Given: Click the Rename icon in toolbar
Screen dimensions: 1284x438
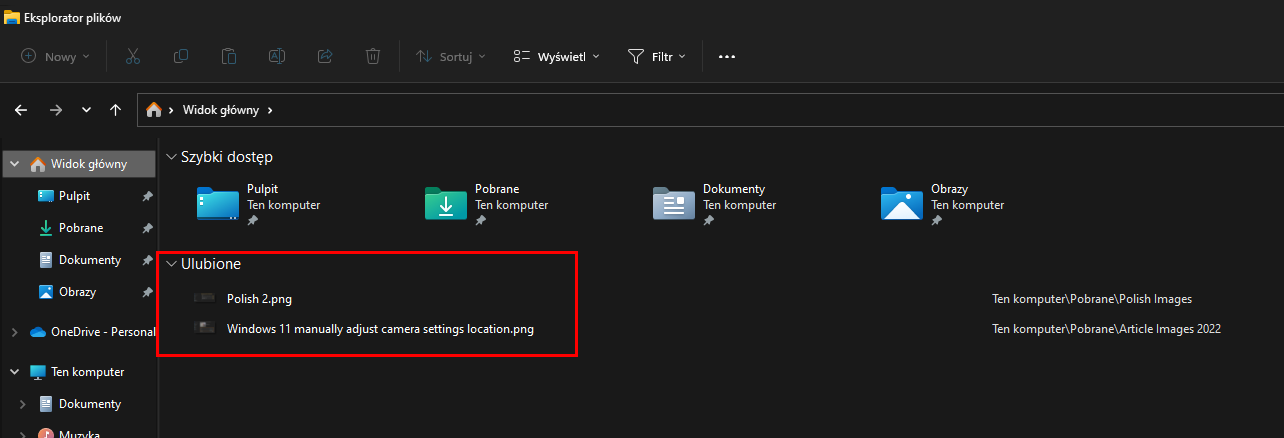Looking at the screenshot, I should tap(277, 57).
